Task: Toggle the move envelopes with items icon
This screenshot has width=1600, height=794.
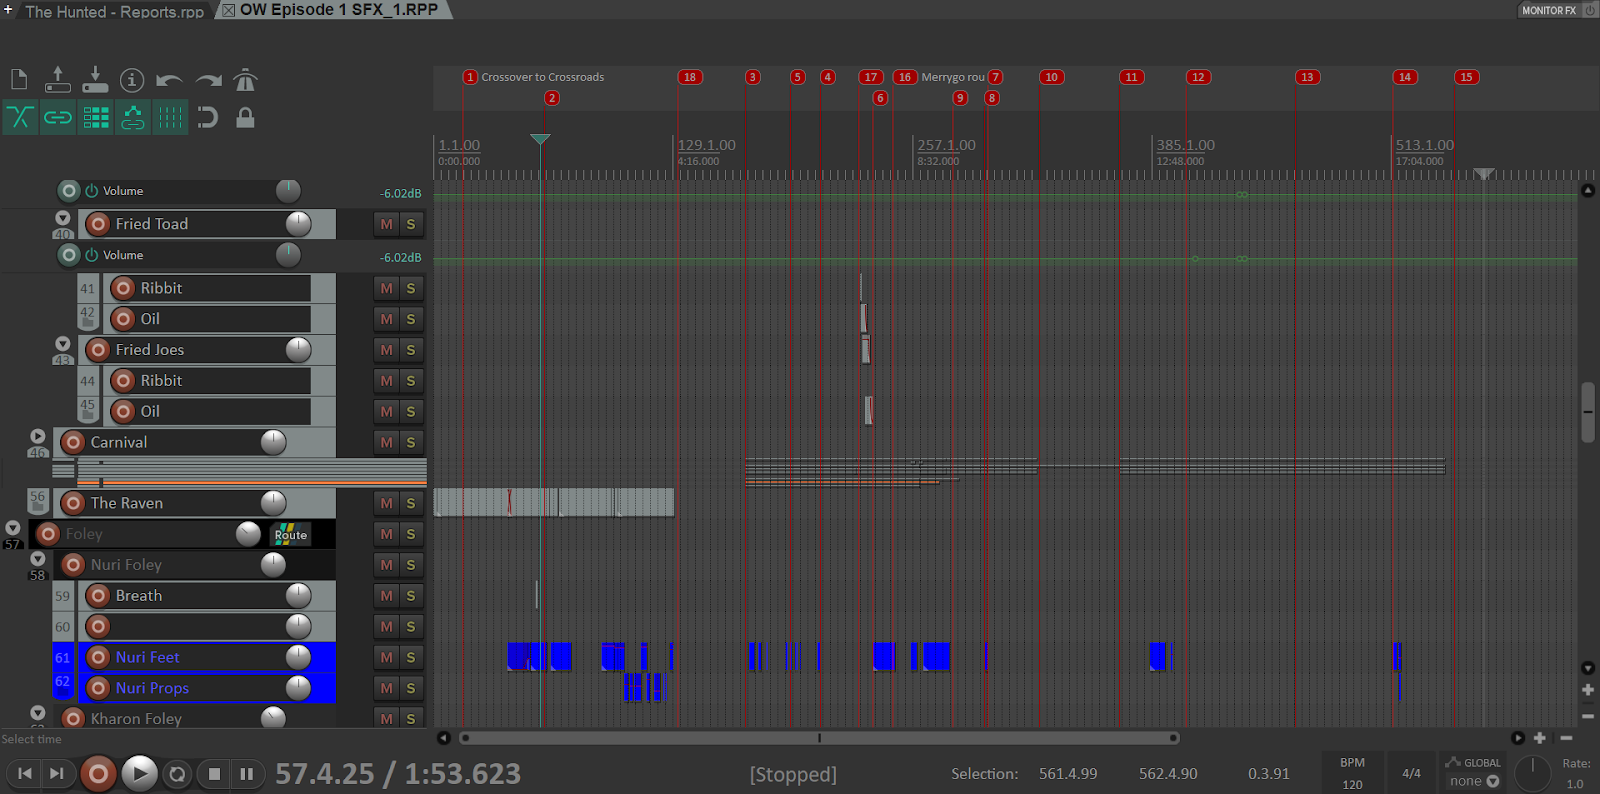Action: pyautogui.click(x=133, y=118)
